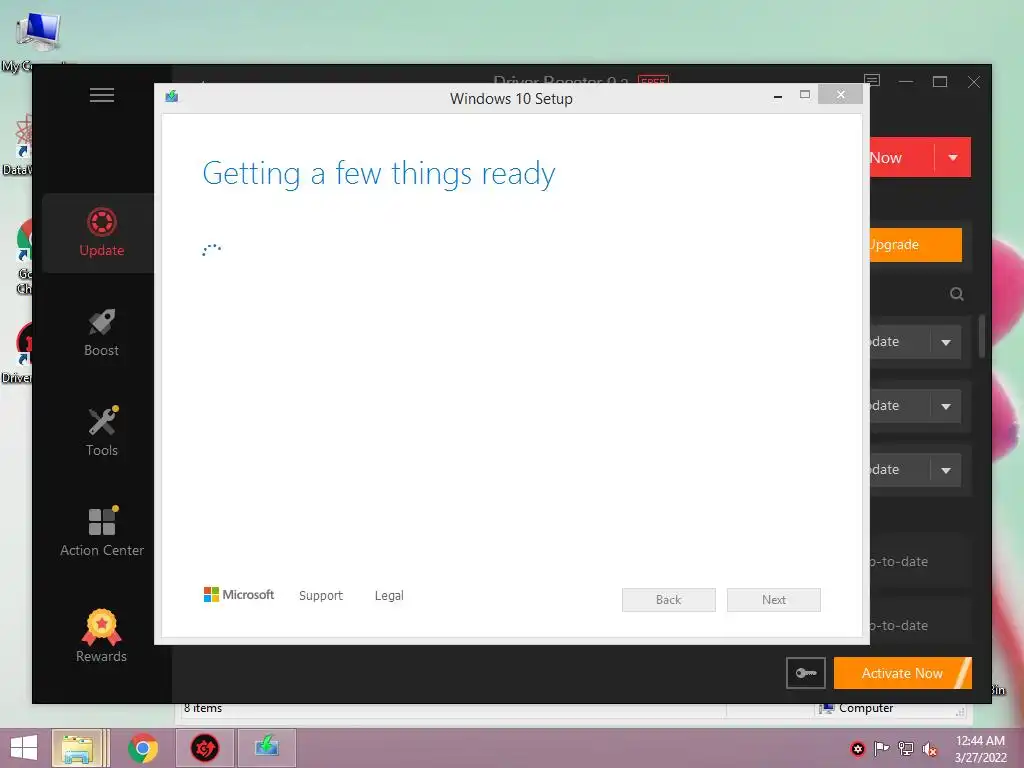Open the taskbar clock and date
Screen dimensions: 1024x768
pyautogui.click(x=980, y=749)
